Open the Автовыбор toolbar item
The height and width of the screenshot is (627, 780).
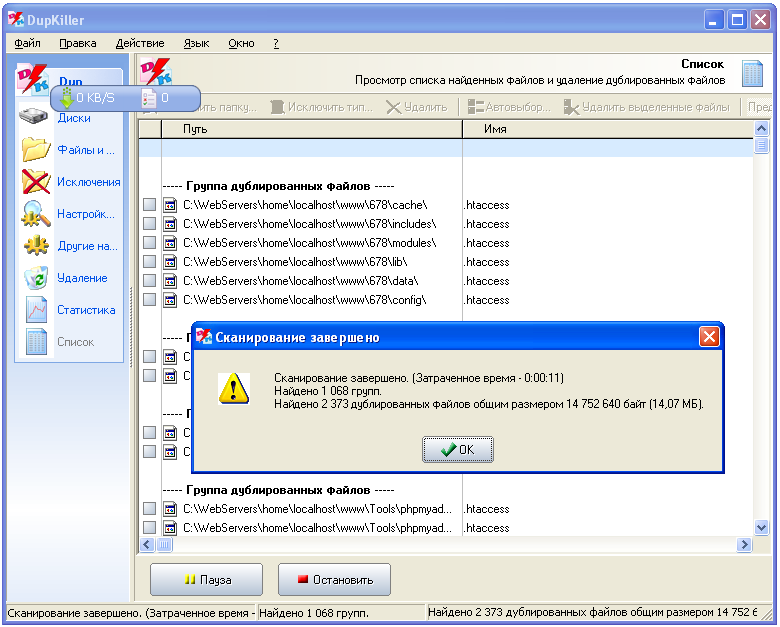[509, 107]
